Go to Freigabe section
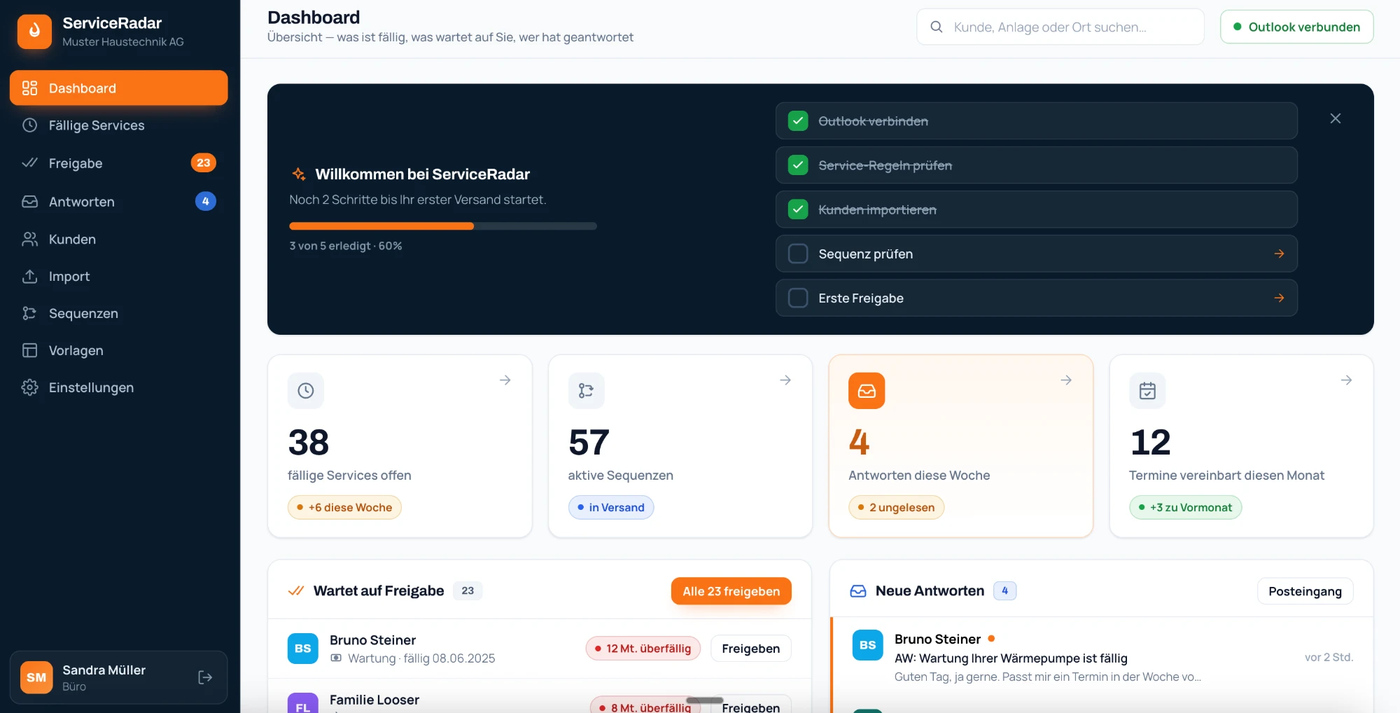The width and height of the screenshot is (1400, 713). (119, 163)
